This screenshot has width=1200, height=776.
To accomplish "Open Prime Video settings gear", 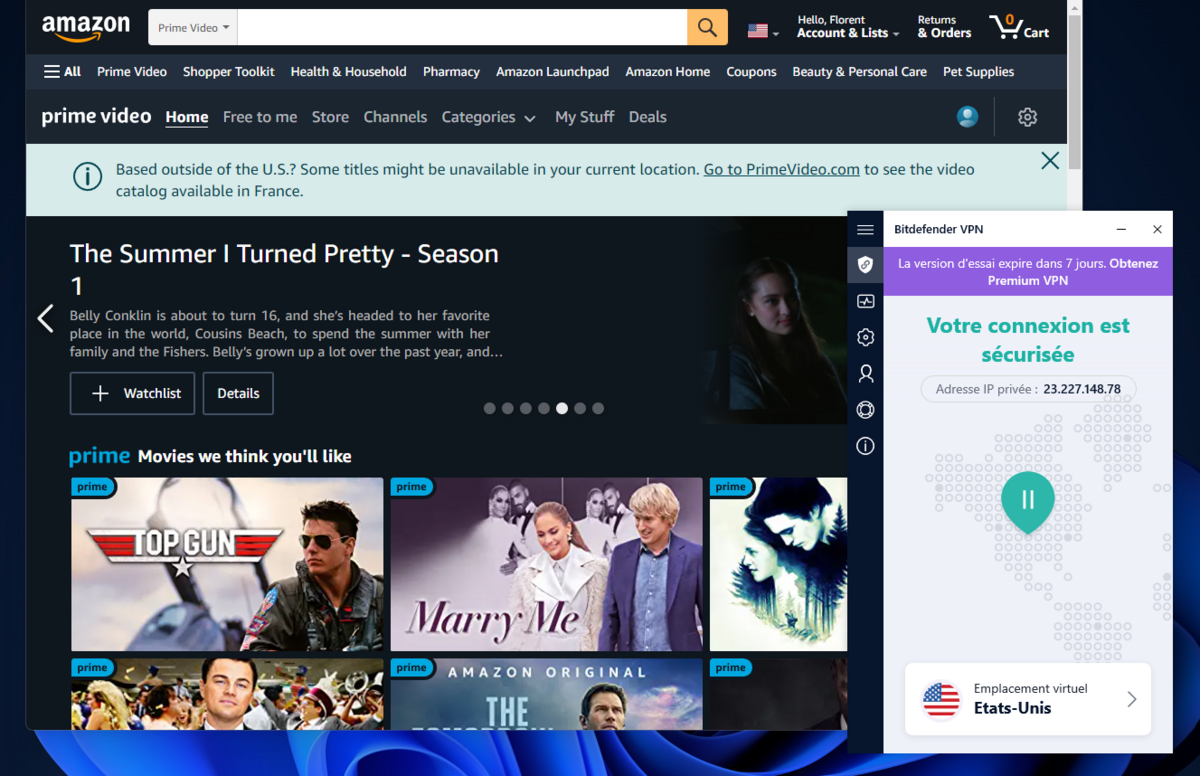I will pos(1027,117).
